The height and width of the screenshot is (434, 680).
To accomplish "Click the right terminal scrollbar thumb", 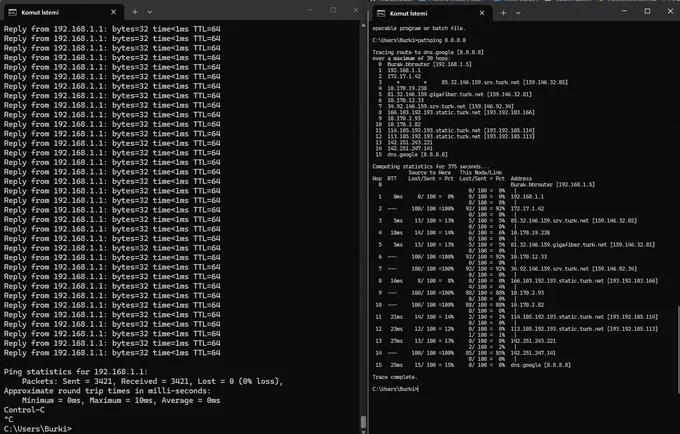I will (678, 350).
